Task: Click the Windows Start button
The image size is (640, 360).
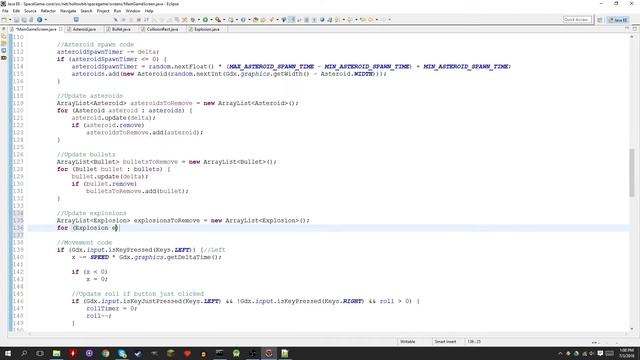Action: [x=8, y=353]
